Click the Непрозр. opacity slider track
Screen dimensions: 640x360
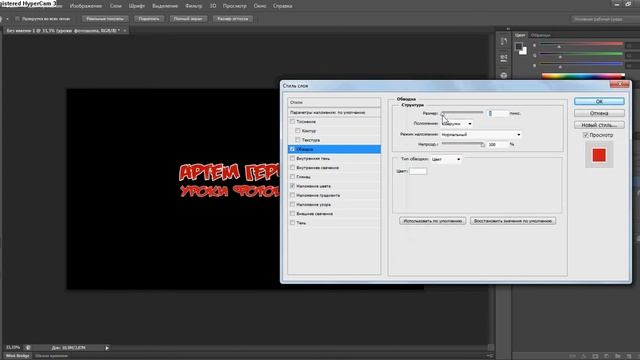(x=462, y=144)
